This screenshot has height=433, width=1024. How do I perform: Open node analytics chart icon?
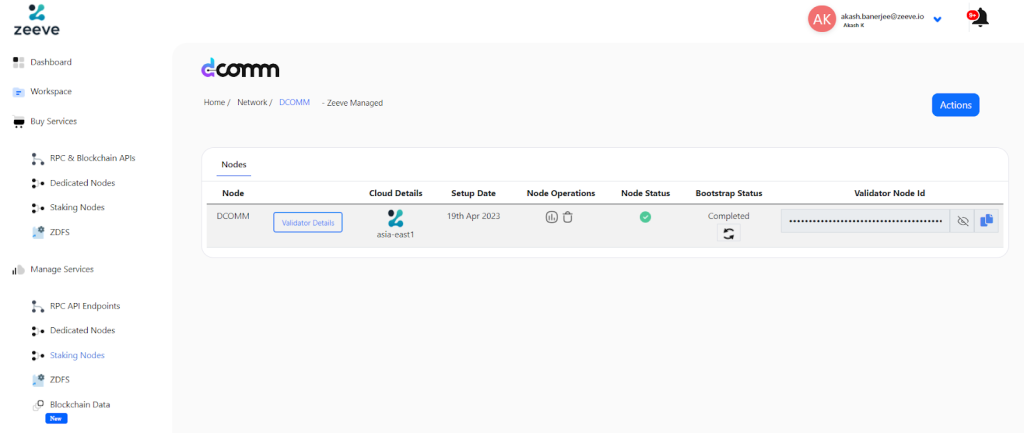tap(551, 217)
